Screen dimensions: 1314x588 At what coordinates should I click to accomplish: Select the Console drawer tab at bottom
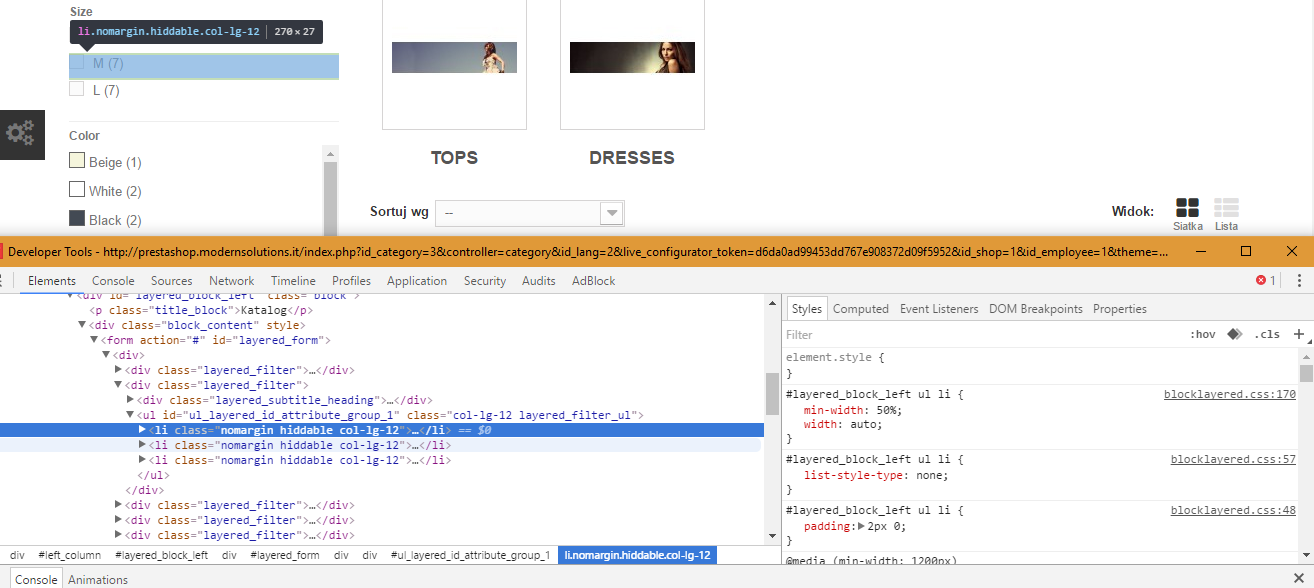point(36,580)
